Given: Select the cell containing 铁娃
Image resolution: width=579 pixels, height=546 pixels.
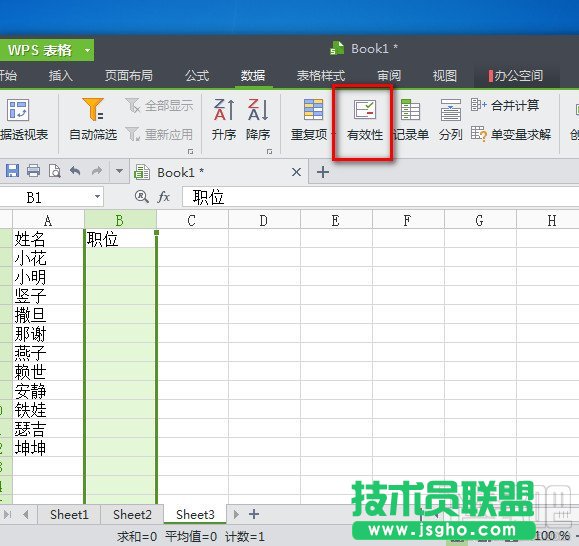Looking at the screenshot, I should coord(48,409).
